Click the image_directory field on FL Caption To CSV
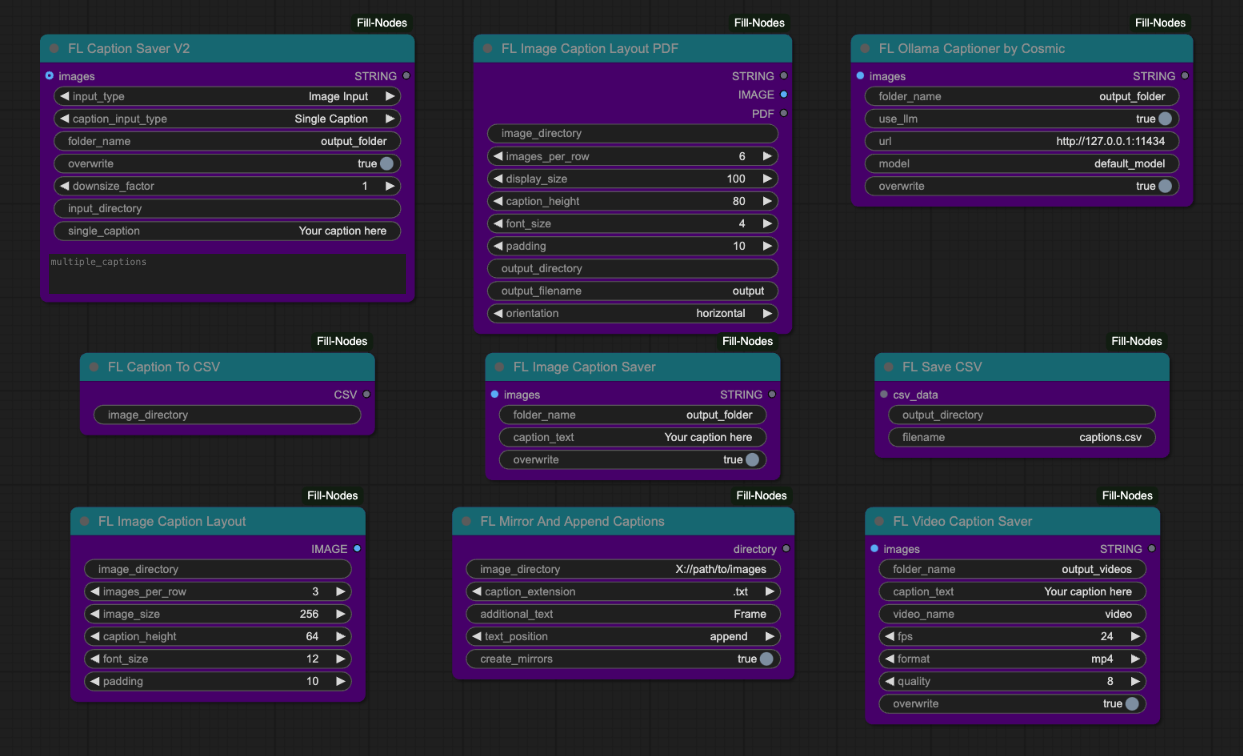This screenshot has width=1243, height=756. (226, 414)
